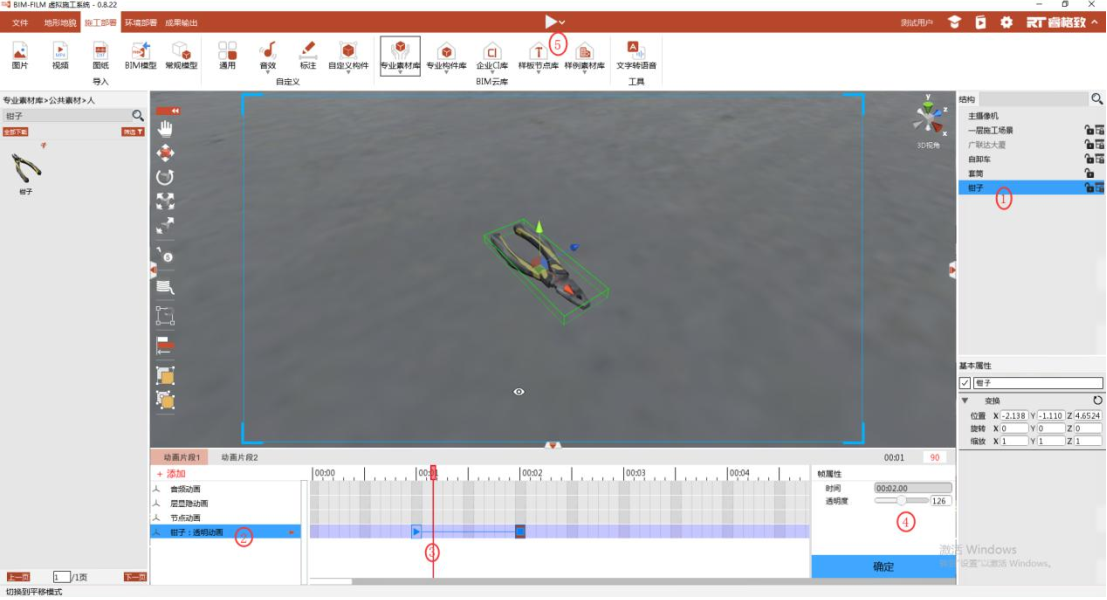1107x600 pixels.
Task: Click the 确定 confirm button
Action: (x=883, y=566)
